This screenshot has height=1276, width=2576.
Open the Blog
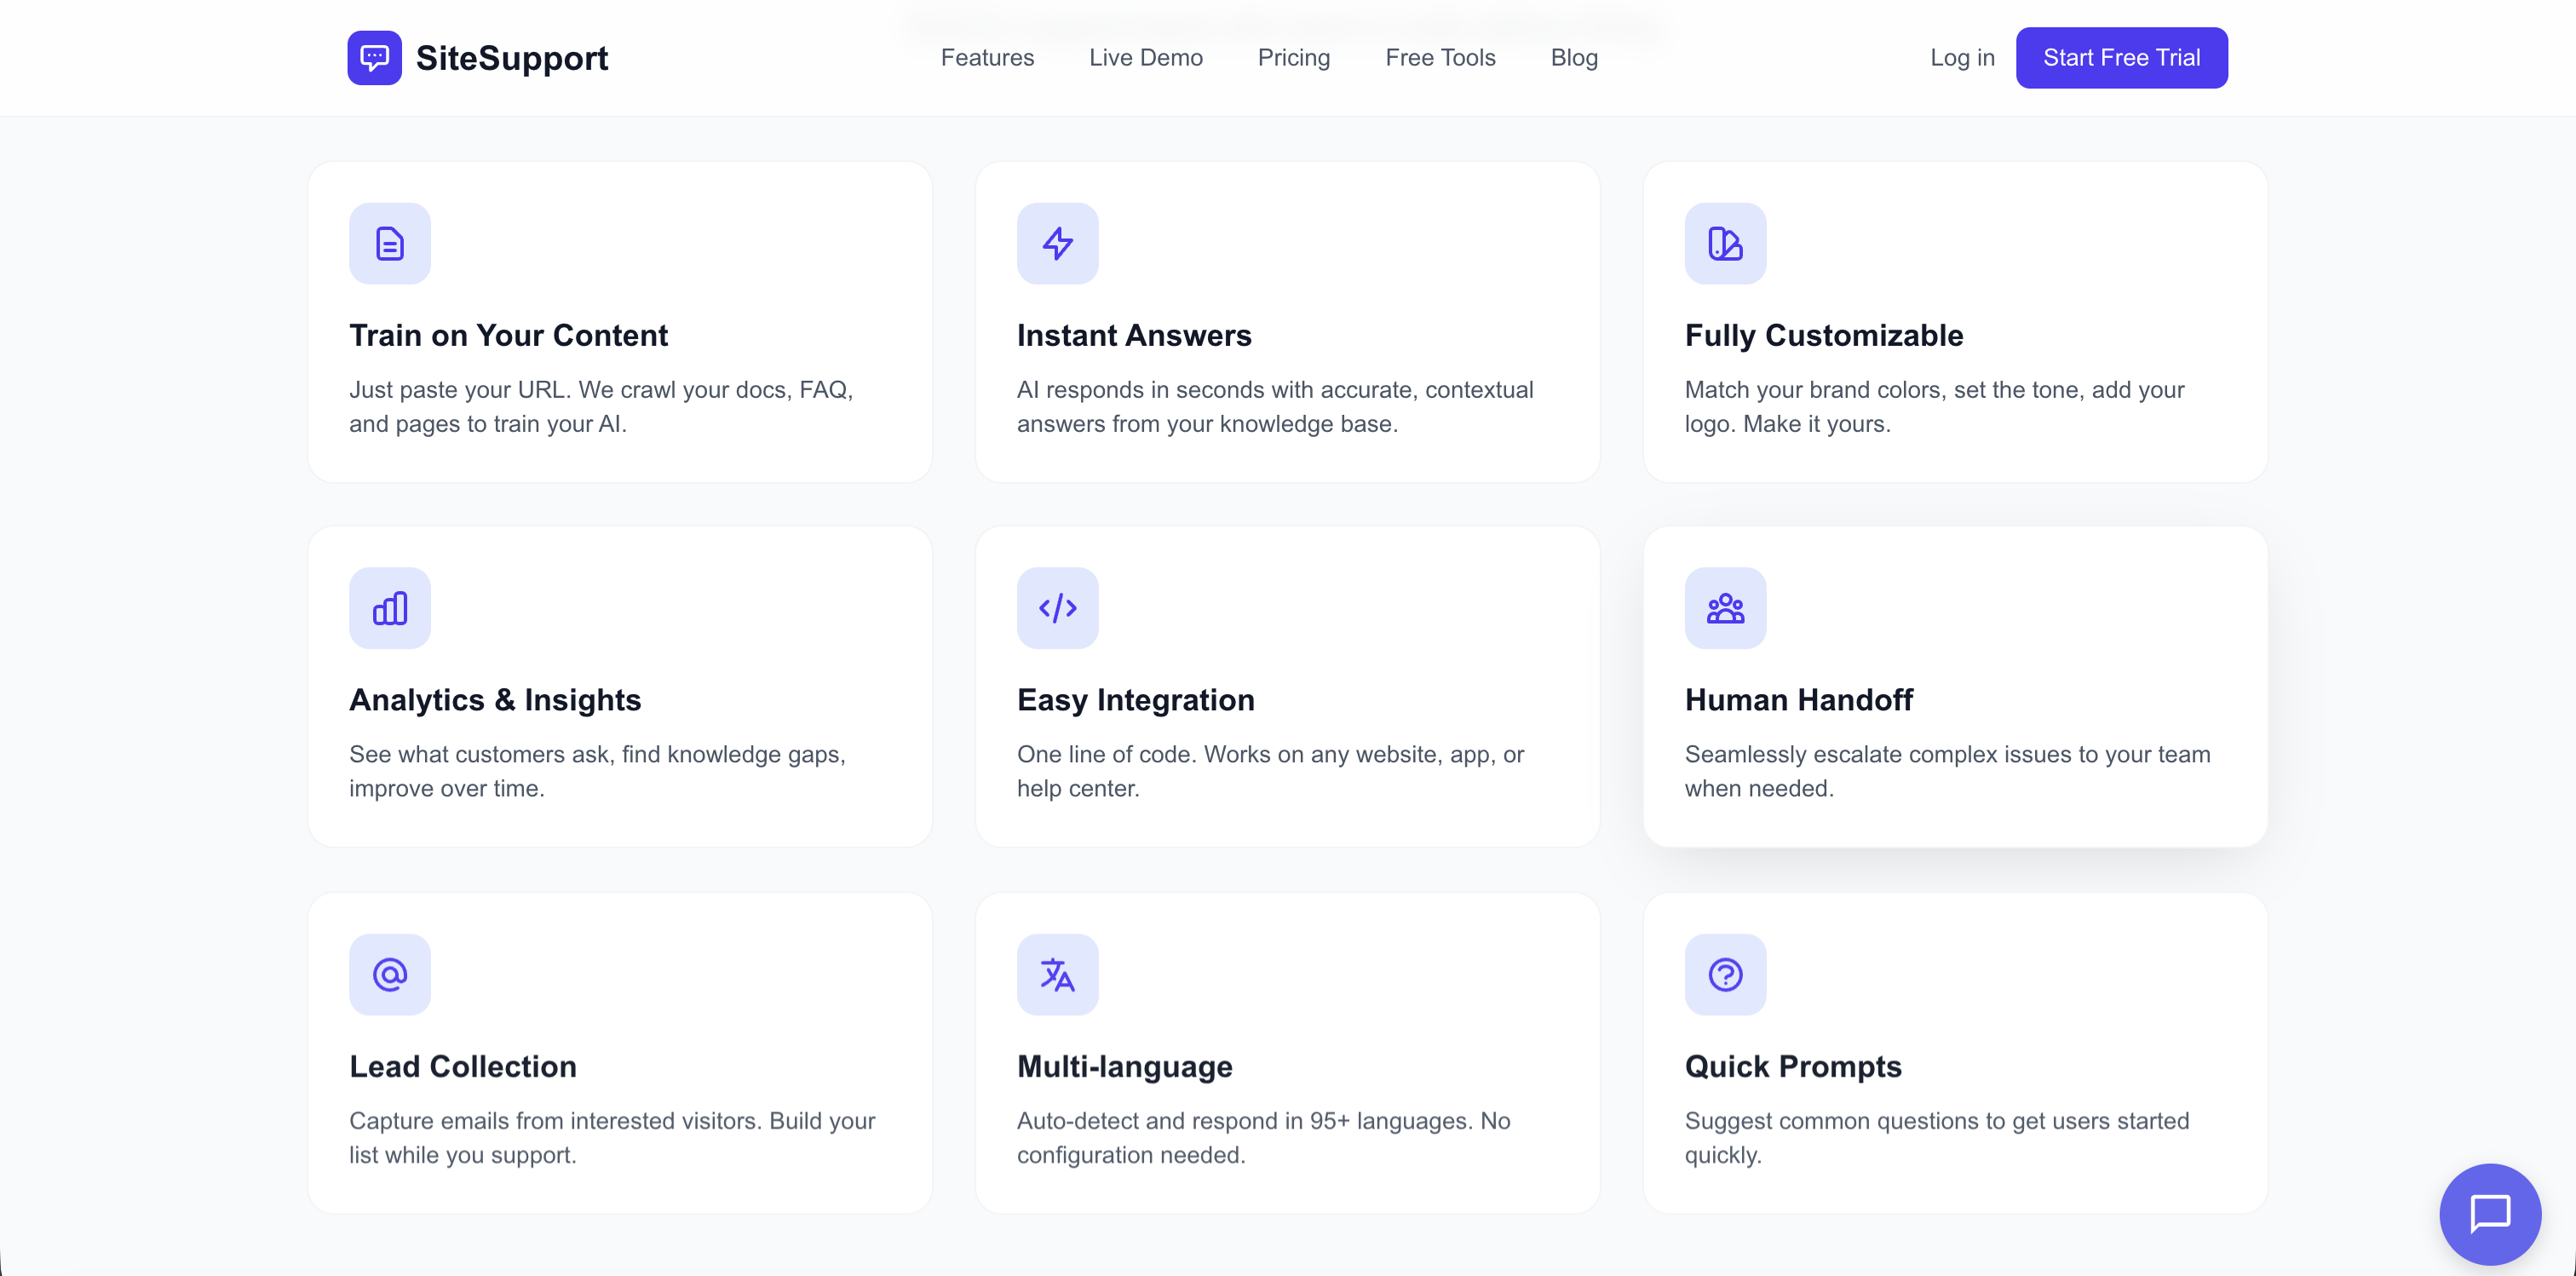coord(1573,57)
